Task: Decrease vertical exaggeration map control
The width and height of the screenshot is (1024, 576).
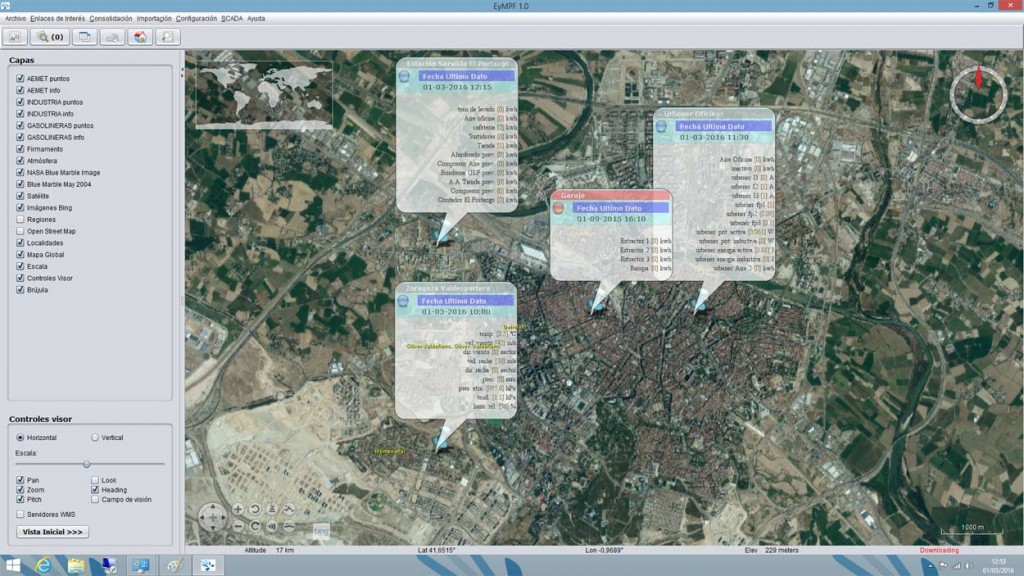Action: point(289,526)
